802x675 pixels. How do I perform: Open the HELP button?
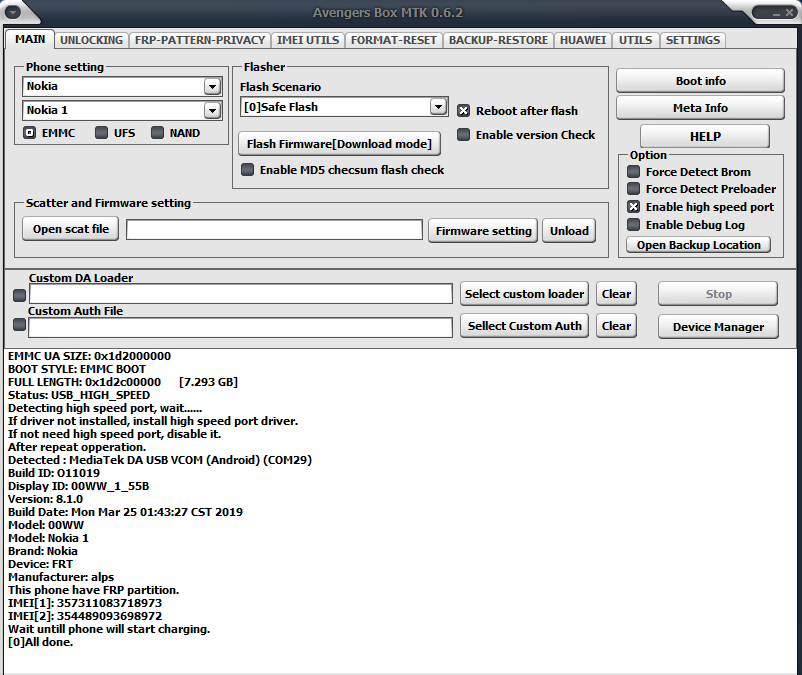pos(705,137)
